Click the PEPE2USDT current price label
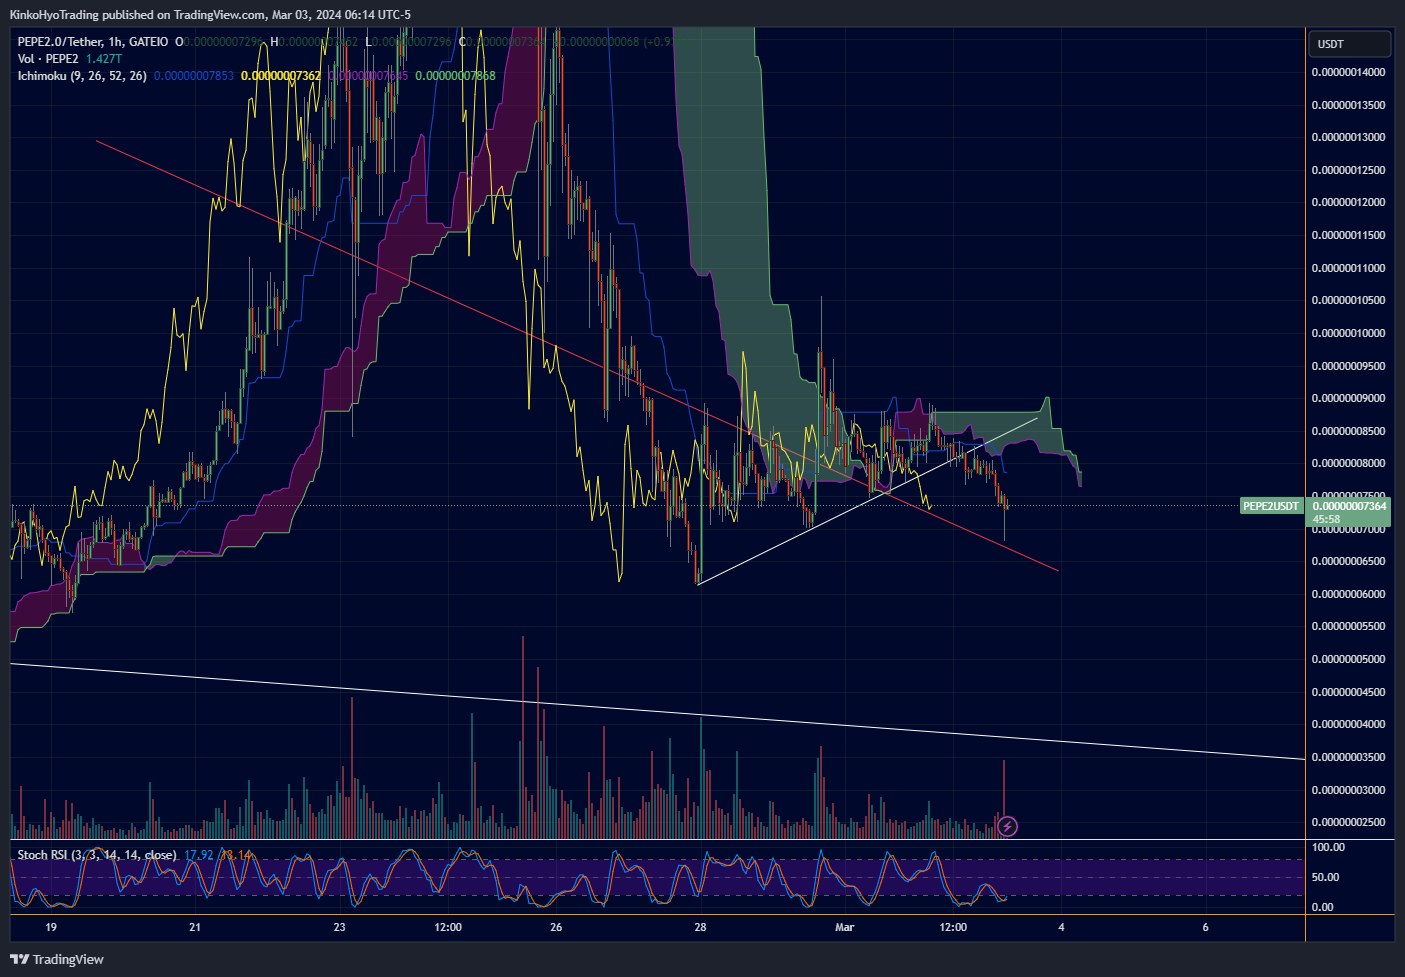This screenshot has height=977, width=1405. (x=1271, y=506)
